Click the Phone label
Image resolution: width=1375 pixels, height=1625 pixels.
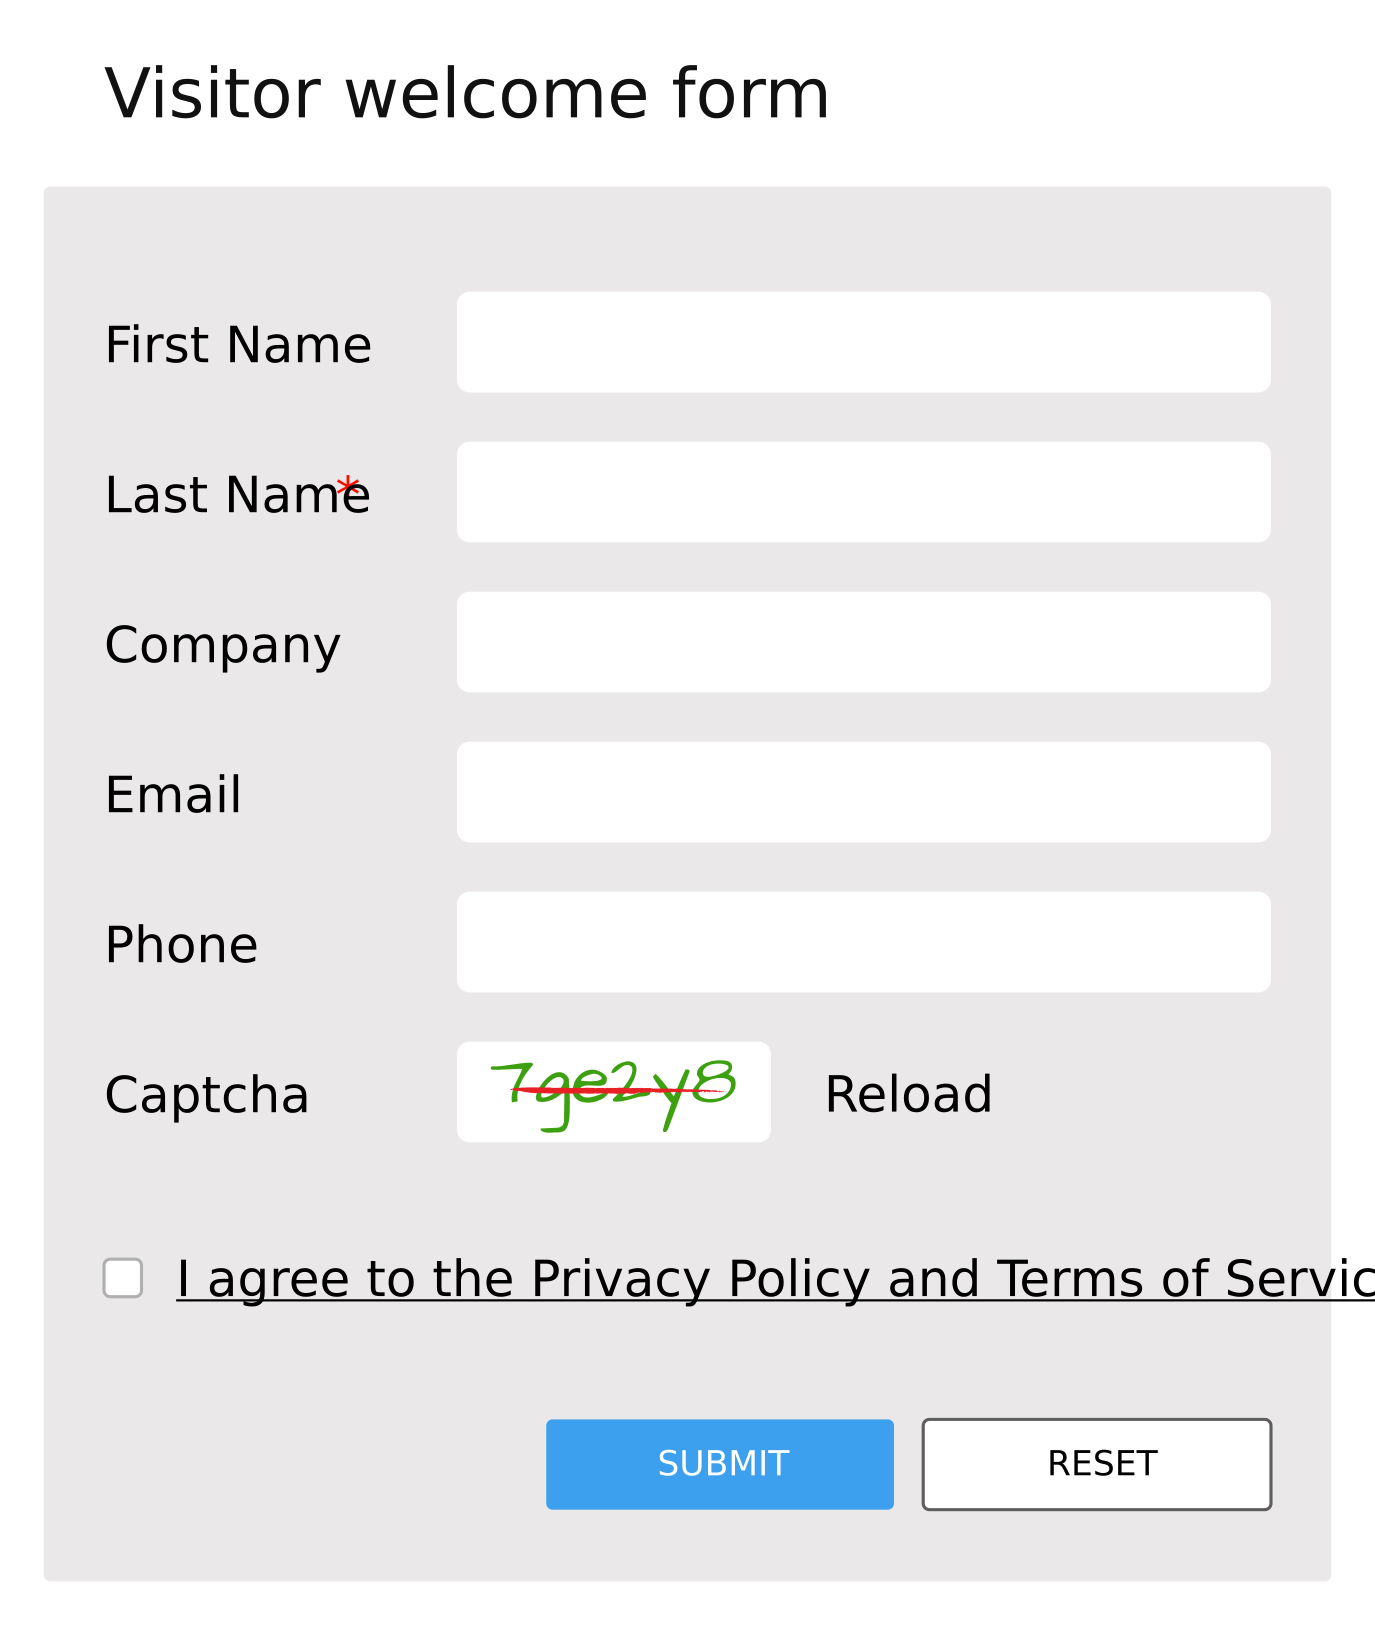tap(181, 945)
